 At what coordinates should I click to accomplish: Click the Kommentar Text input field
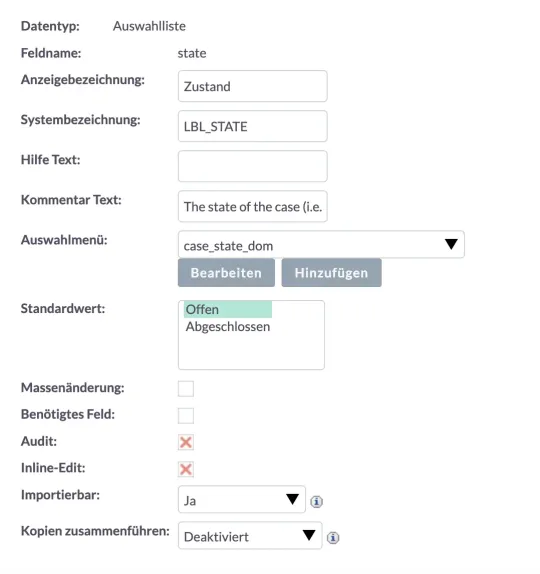click(253, 206)
